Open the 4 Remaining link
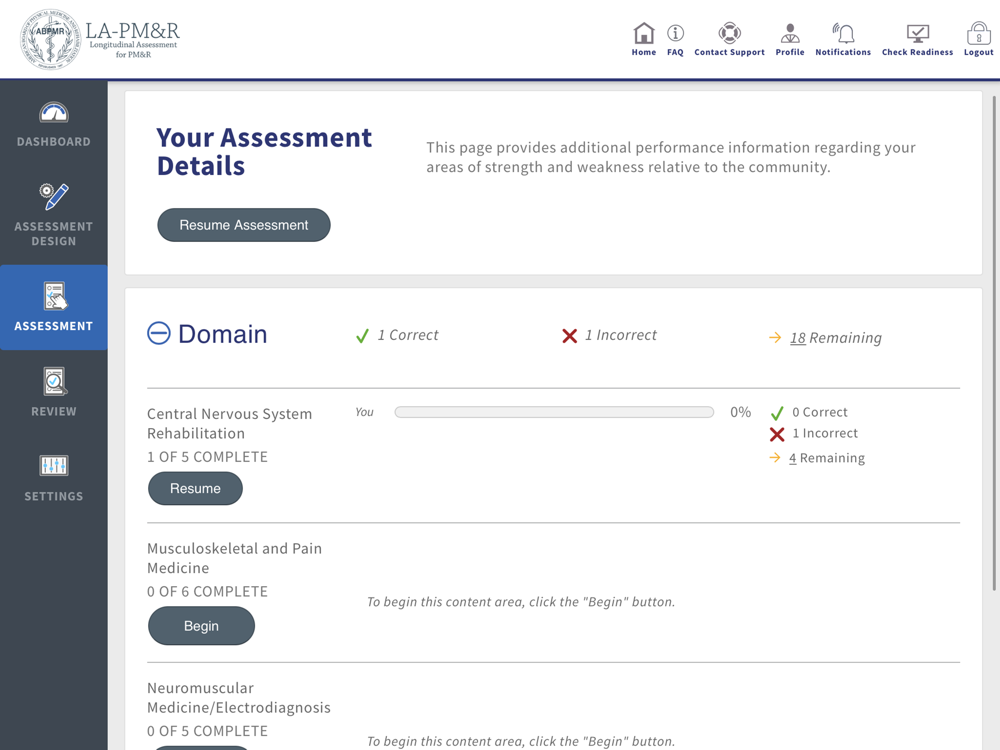This screenshot has width=1000, height=750. coord(827,458)
